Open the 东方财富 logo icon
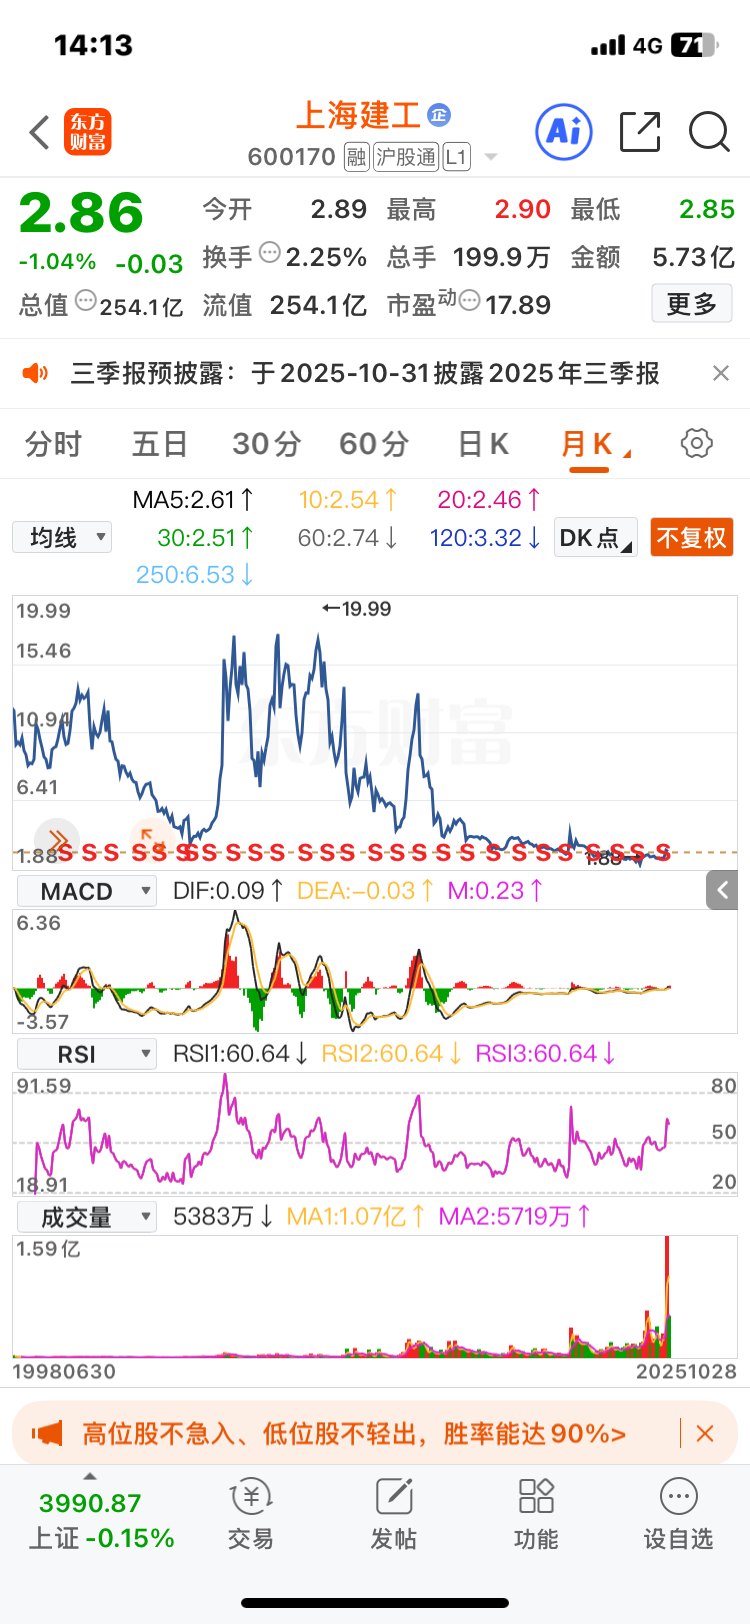Screen dimensions: 750x1624 point(88,132)
